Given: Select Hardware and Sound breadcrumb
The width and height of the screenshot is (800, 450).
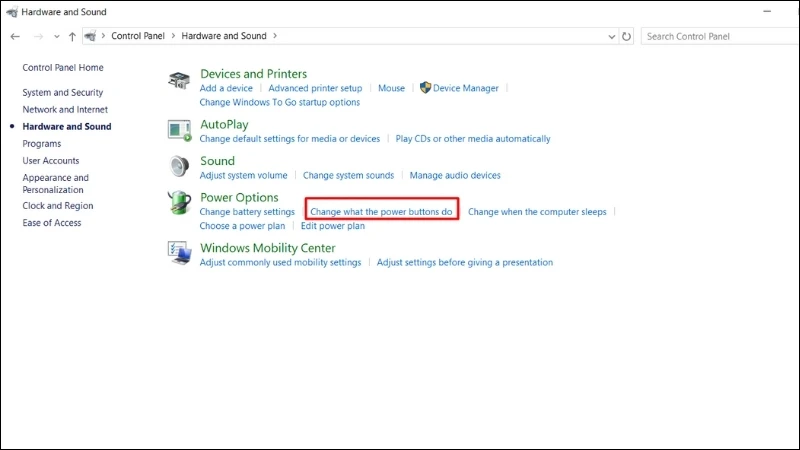Looking at the screenshot, I should point(224,36).
